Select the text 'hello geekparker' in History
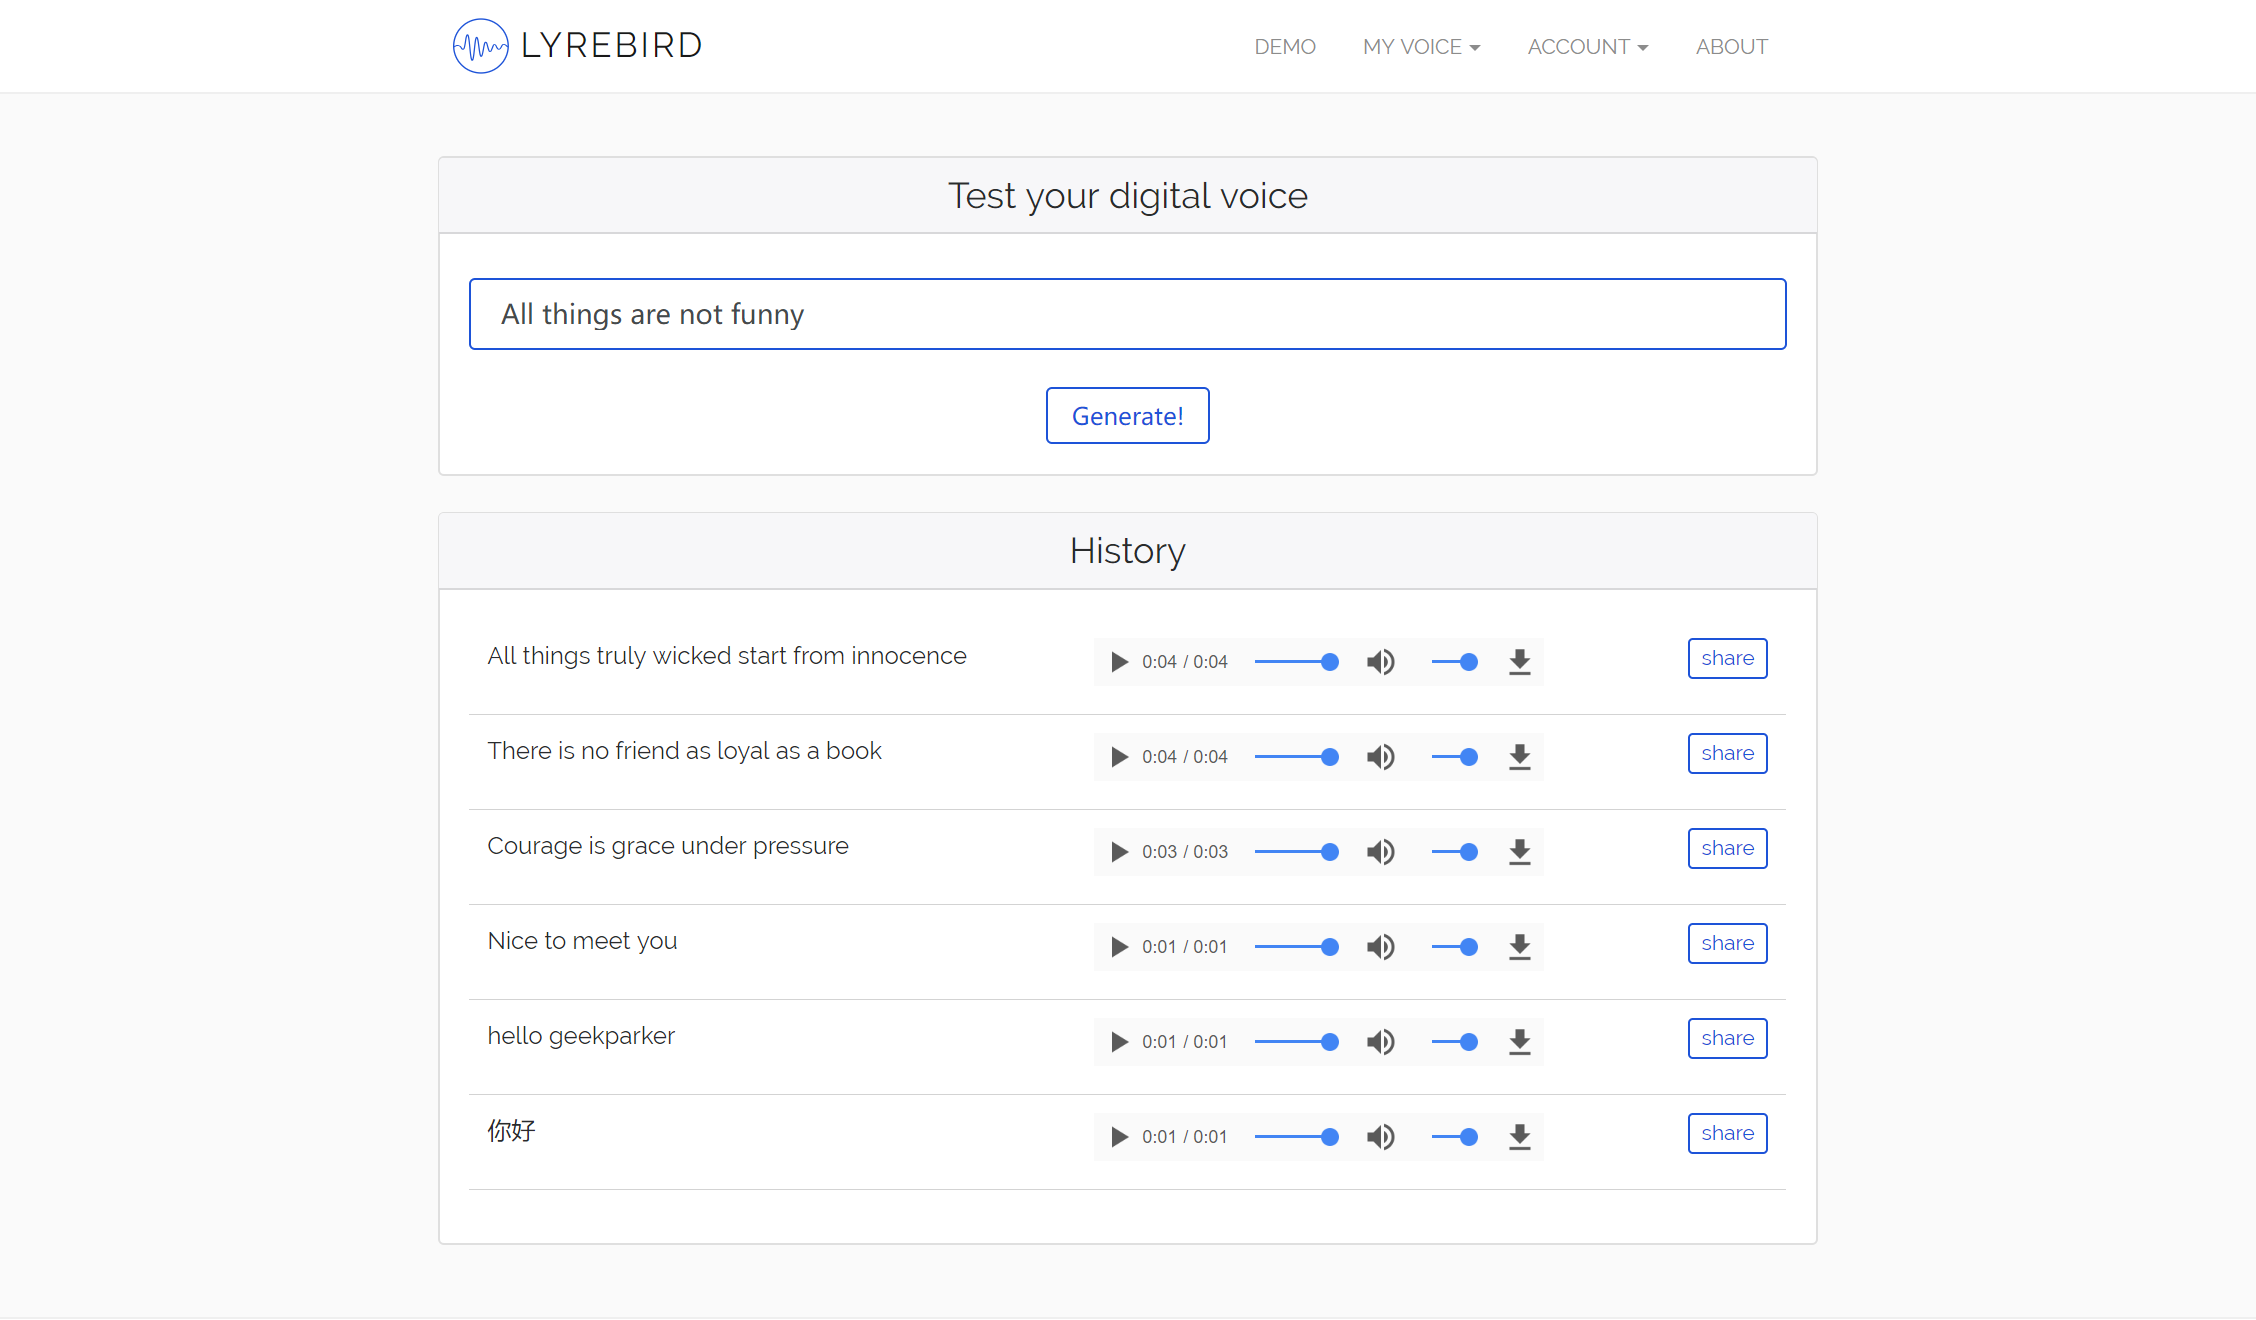 click(581, 1036)
